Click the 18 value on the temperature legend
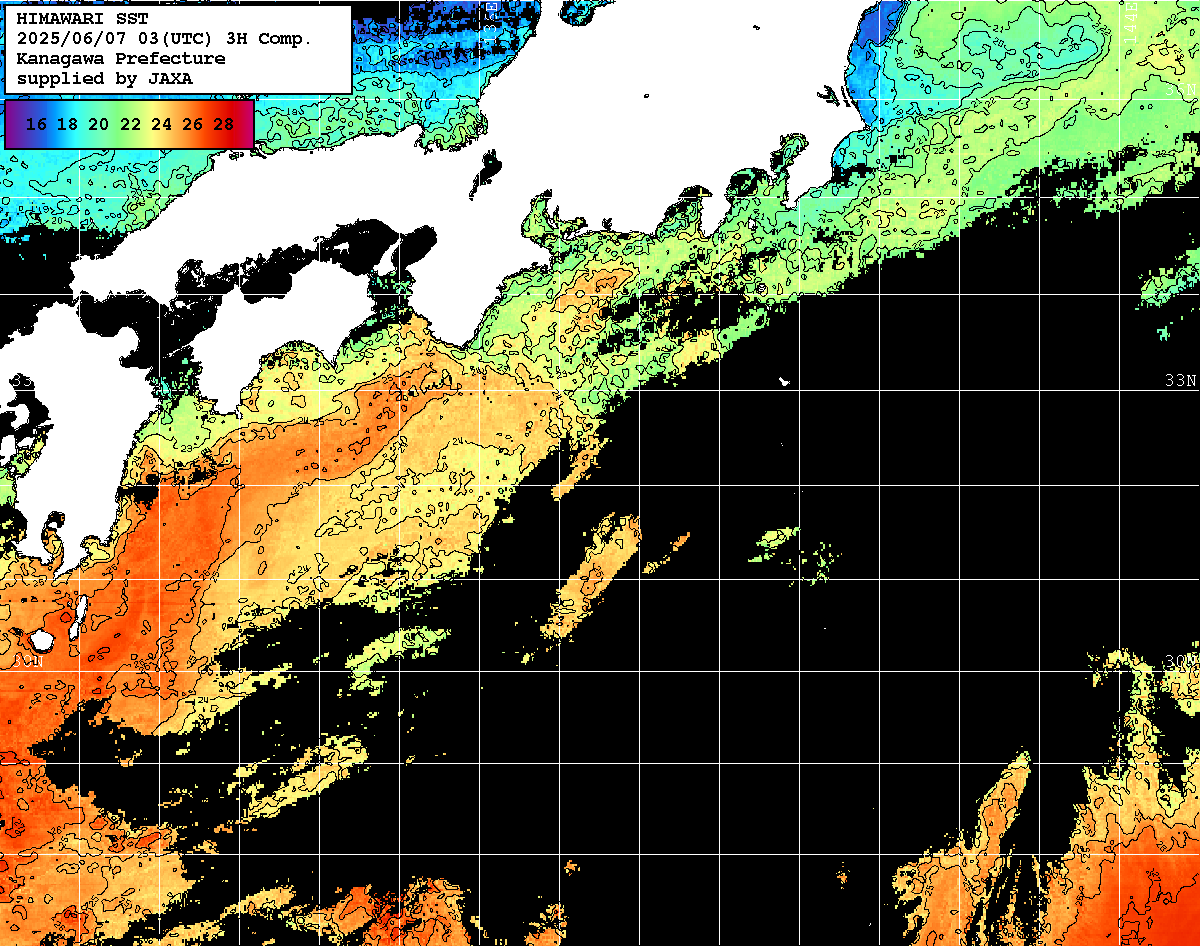1200x946 pixels. pyautogui.click(x=68, y=124)
